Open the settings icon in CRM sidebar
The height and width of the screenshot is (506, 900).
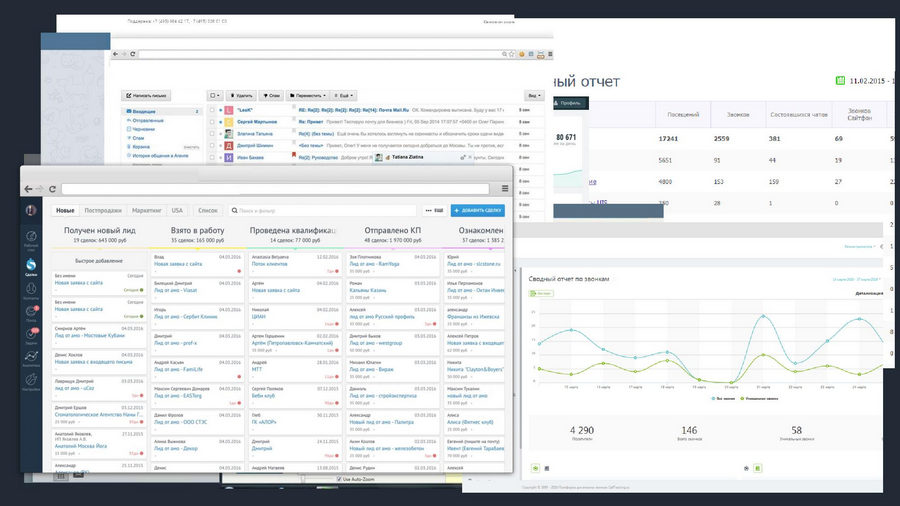coord(31,379)
